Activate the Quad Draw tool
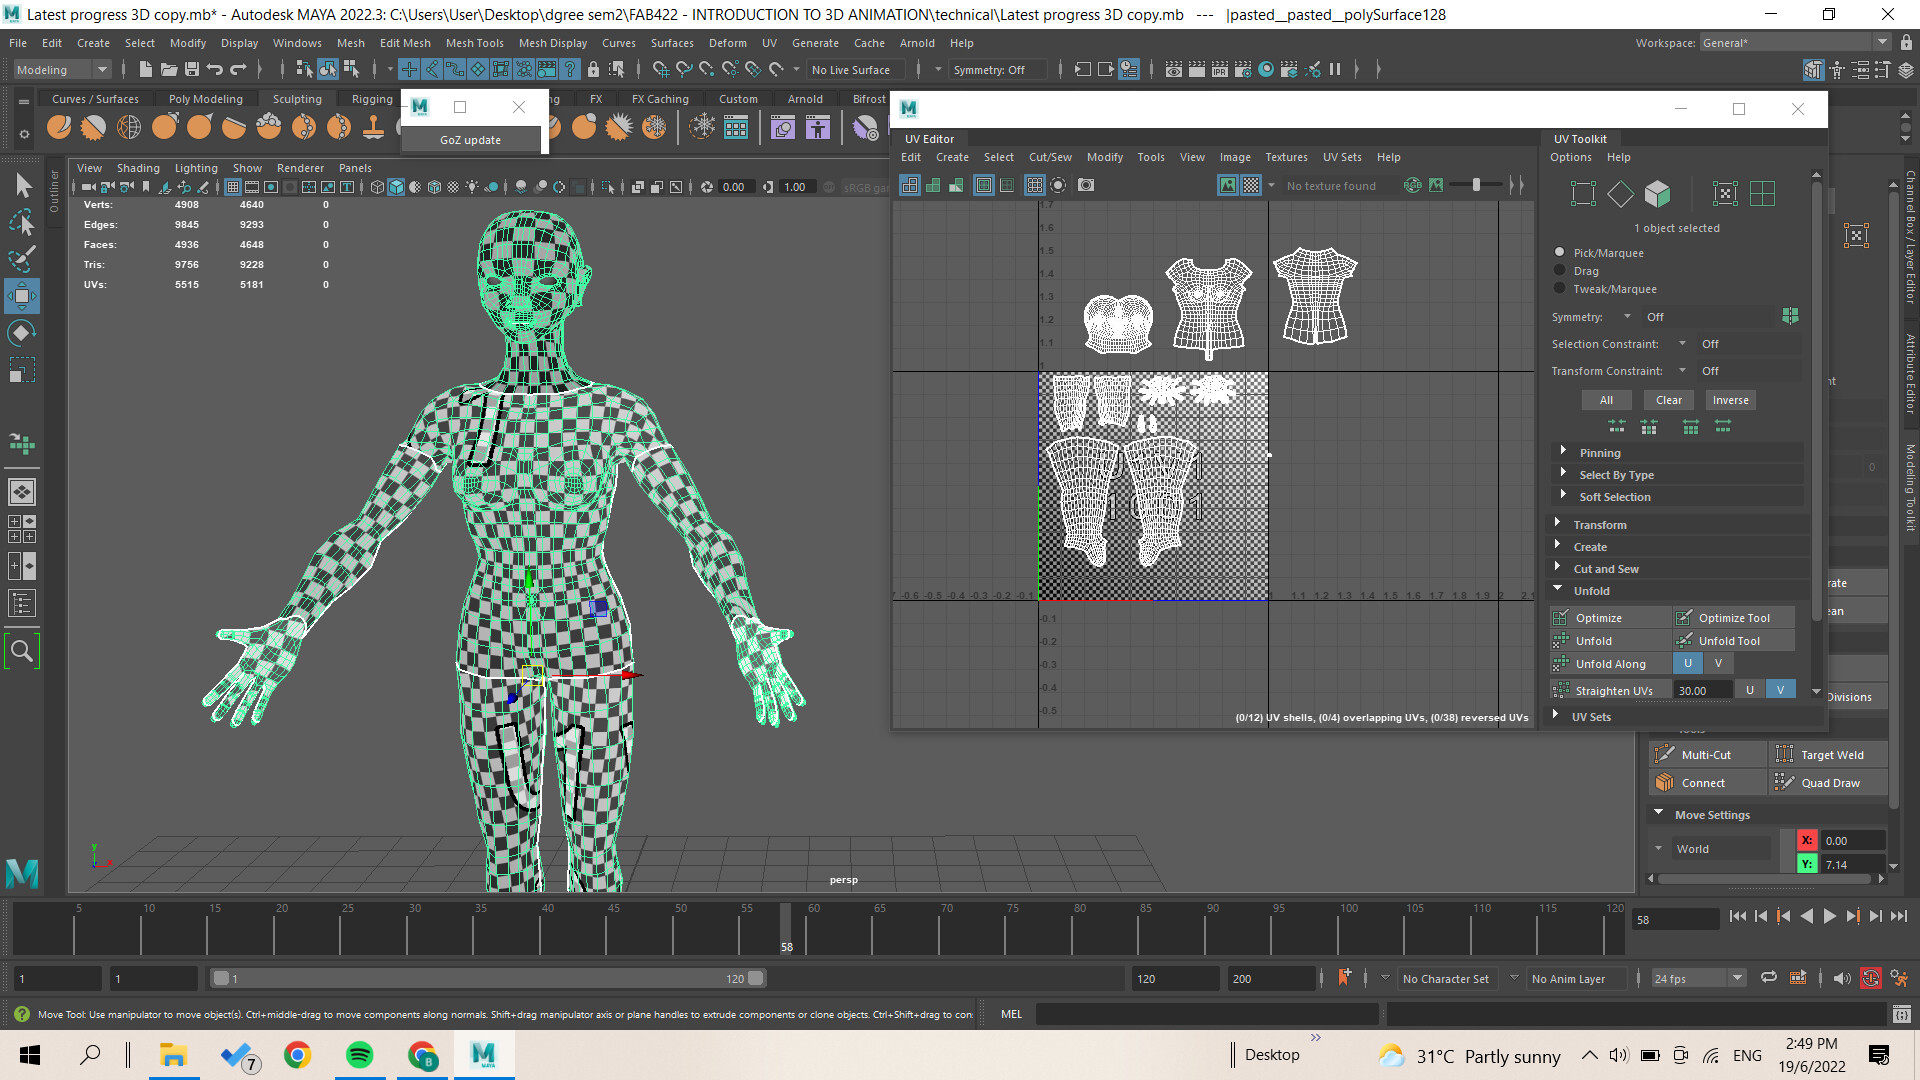 (1828, 782)
